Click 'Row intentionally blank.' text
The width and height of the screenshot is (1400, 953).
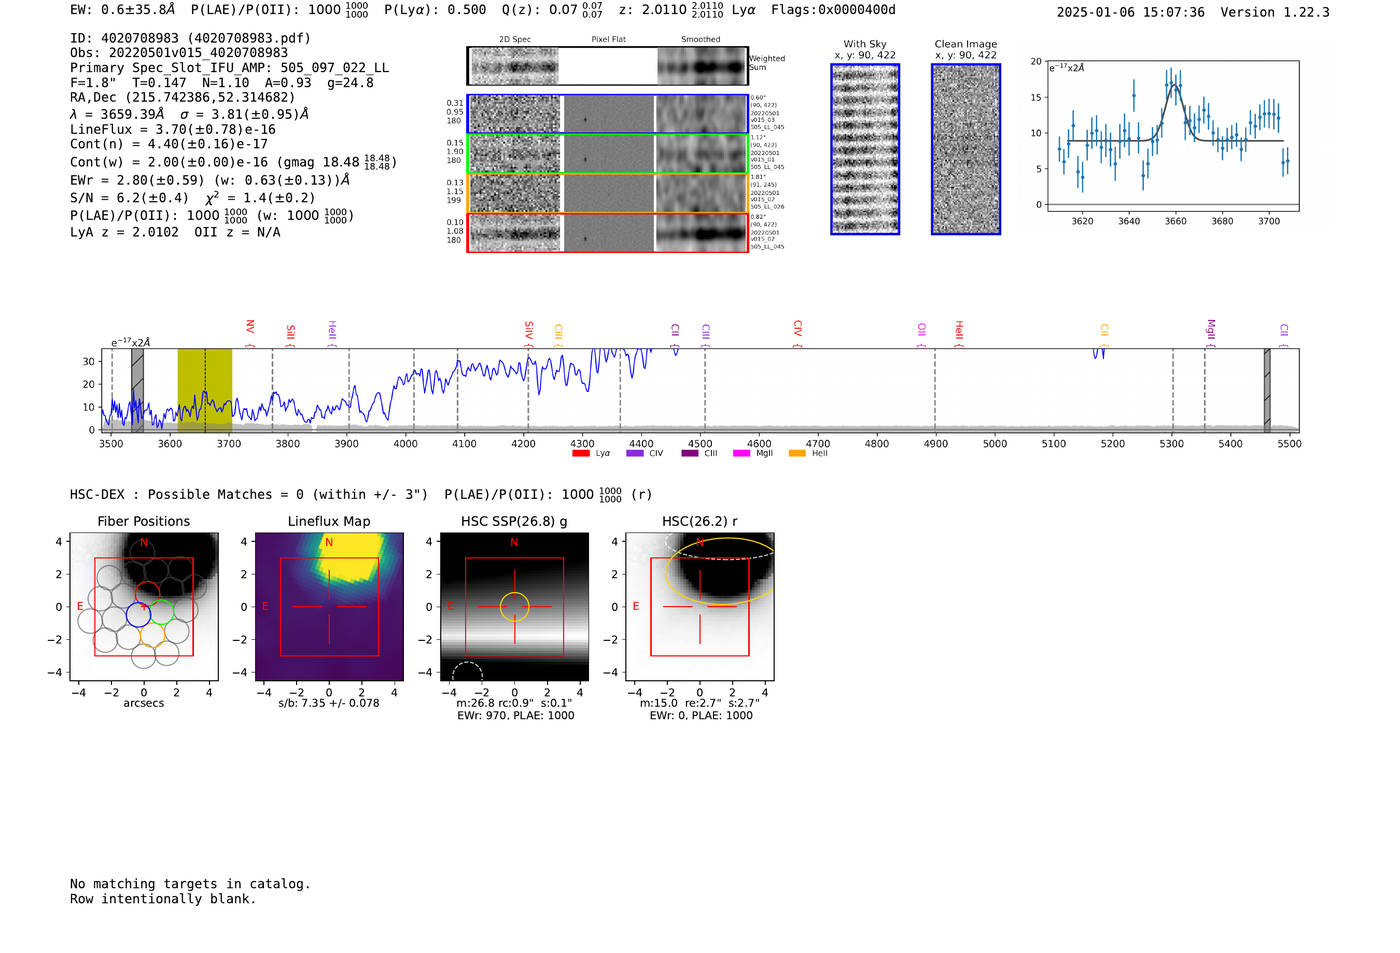tap(163, 899)
